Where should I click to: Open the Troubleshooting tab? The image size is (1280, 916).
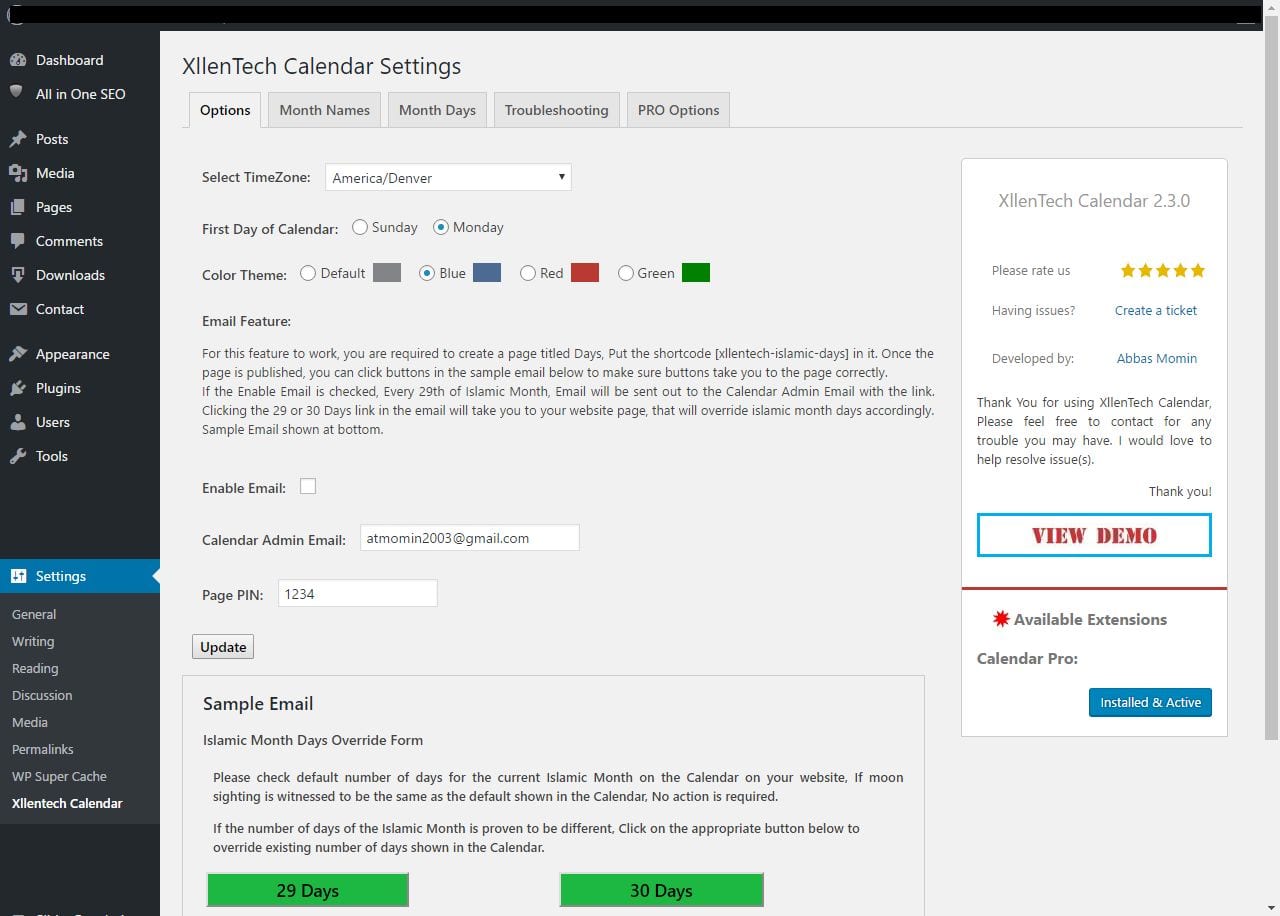coord(556,110)
